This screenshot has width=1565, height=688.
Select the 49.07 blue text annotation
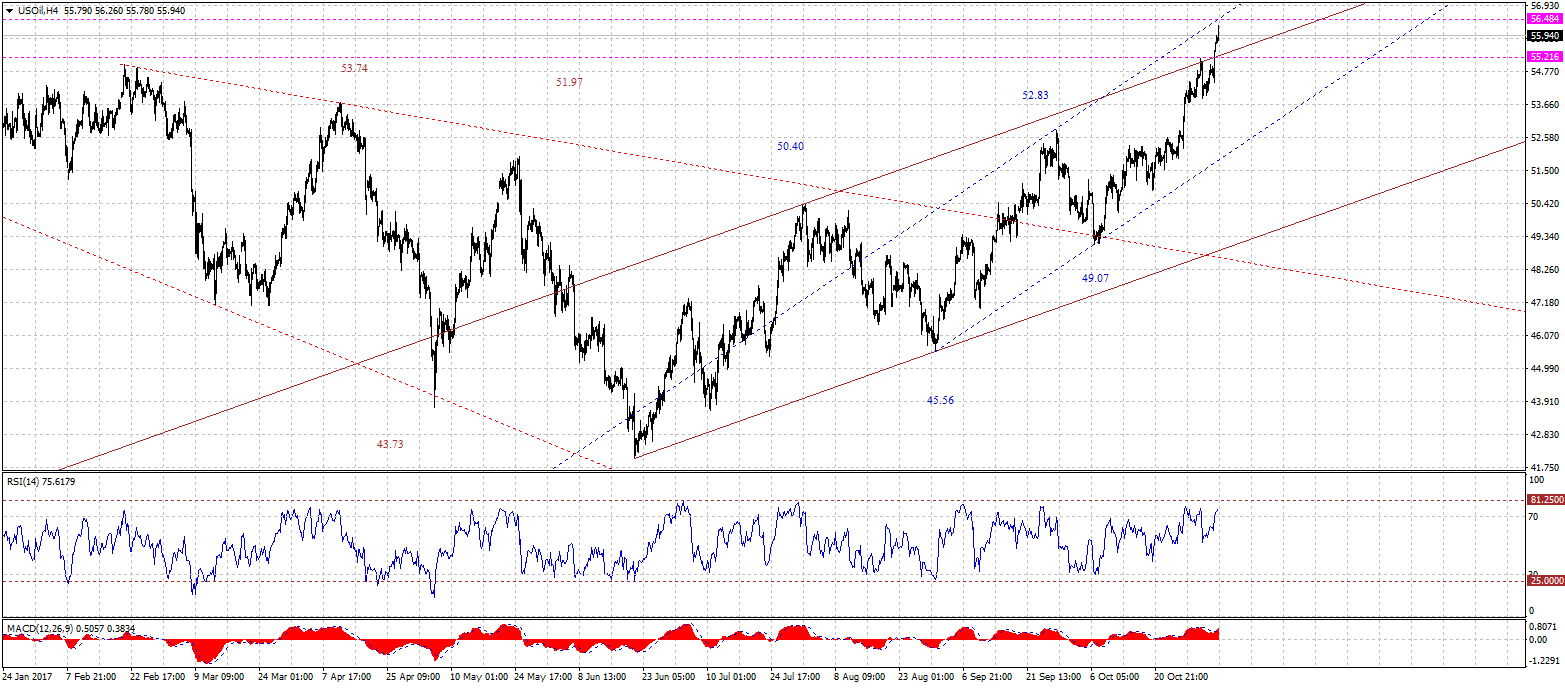[1095, 277]
